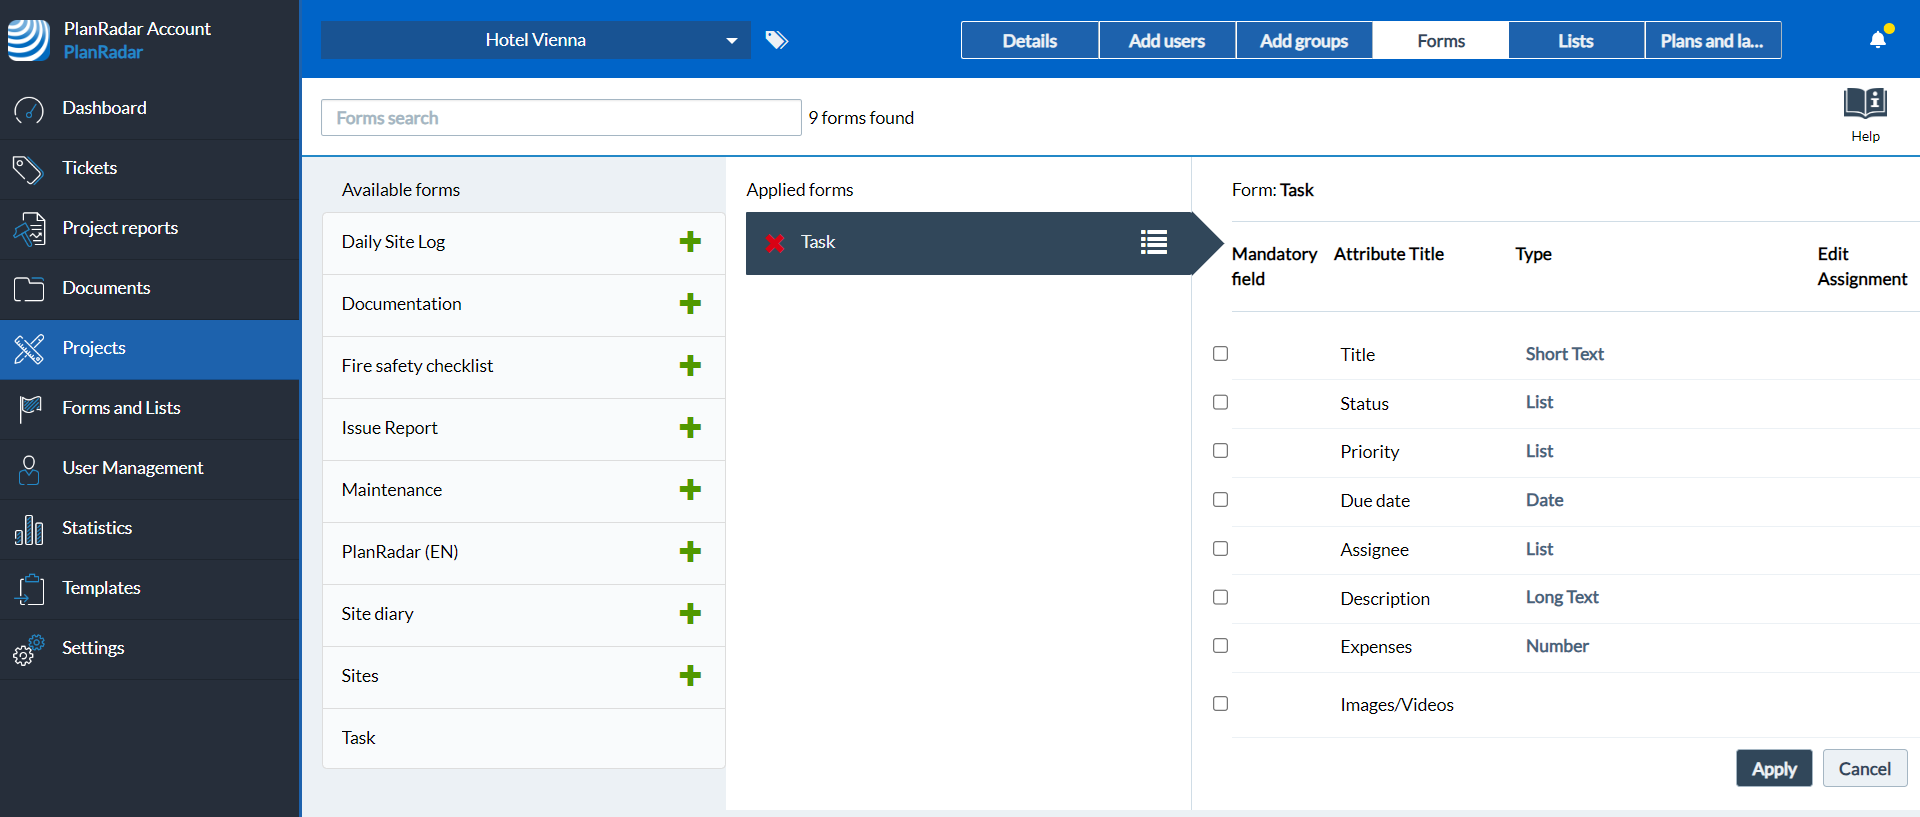
Task: Focus the Forms search field
Action: (561, 118)
